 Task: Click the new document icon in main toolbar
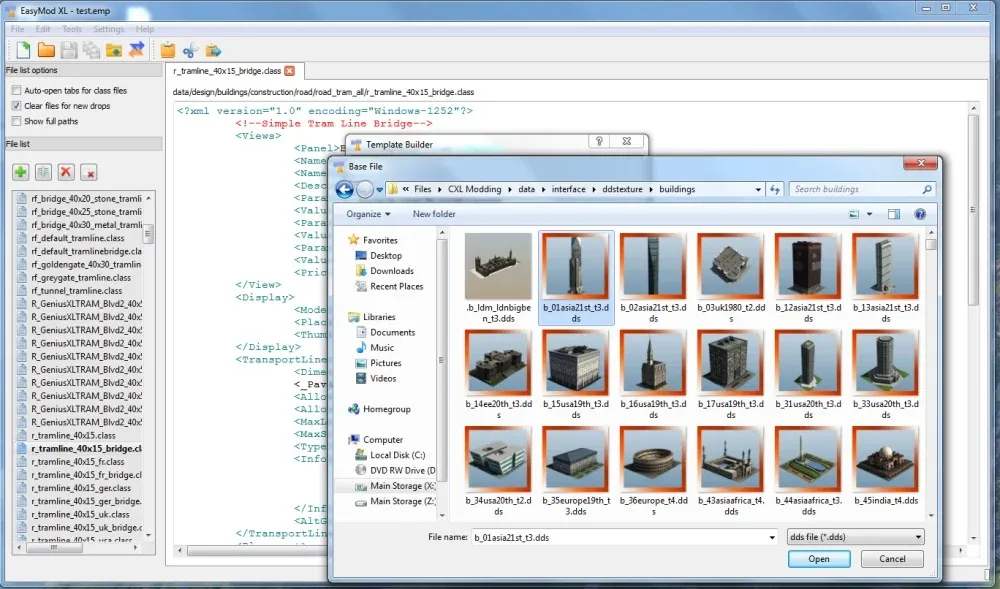point(23,50)
